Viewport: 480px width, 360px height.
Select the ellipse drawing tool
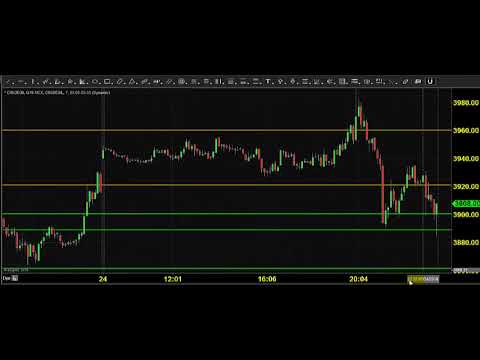95,82
